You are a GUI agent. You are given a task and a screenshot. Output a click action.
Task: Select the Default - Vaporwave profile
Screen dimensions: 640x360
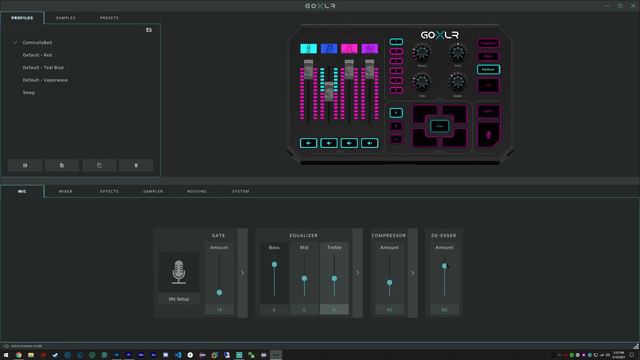(x=45, y=80)
